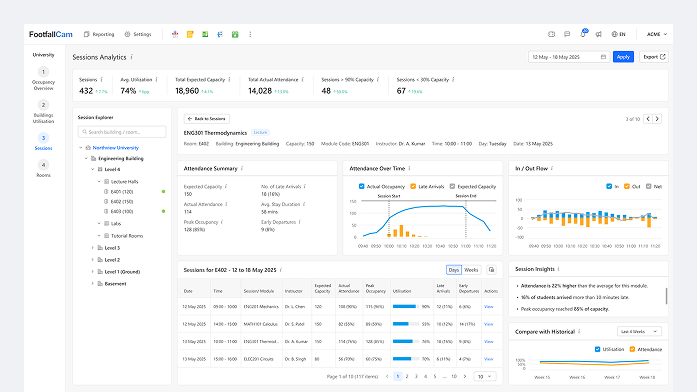
Task: Open the ACME account dropdown
Action: (x=657, y=34)
